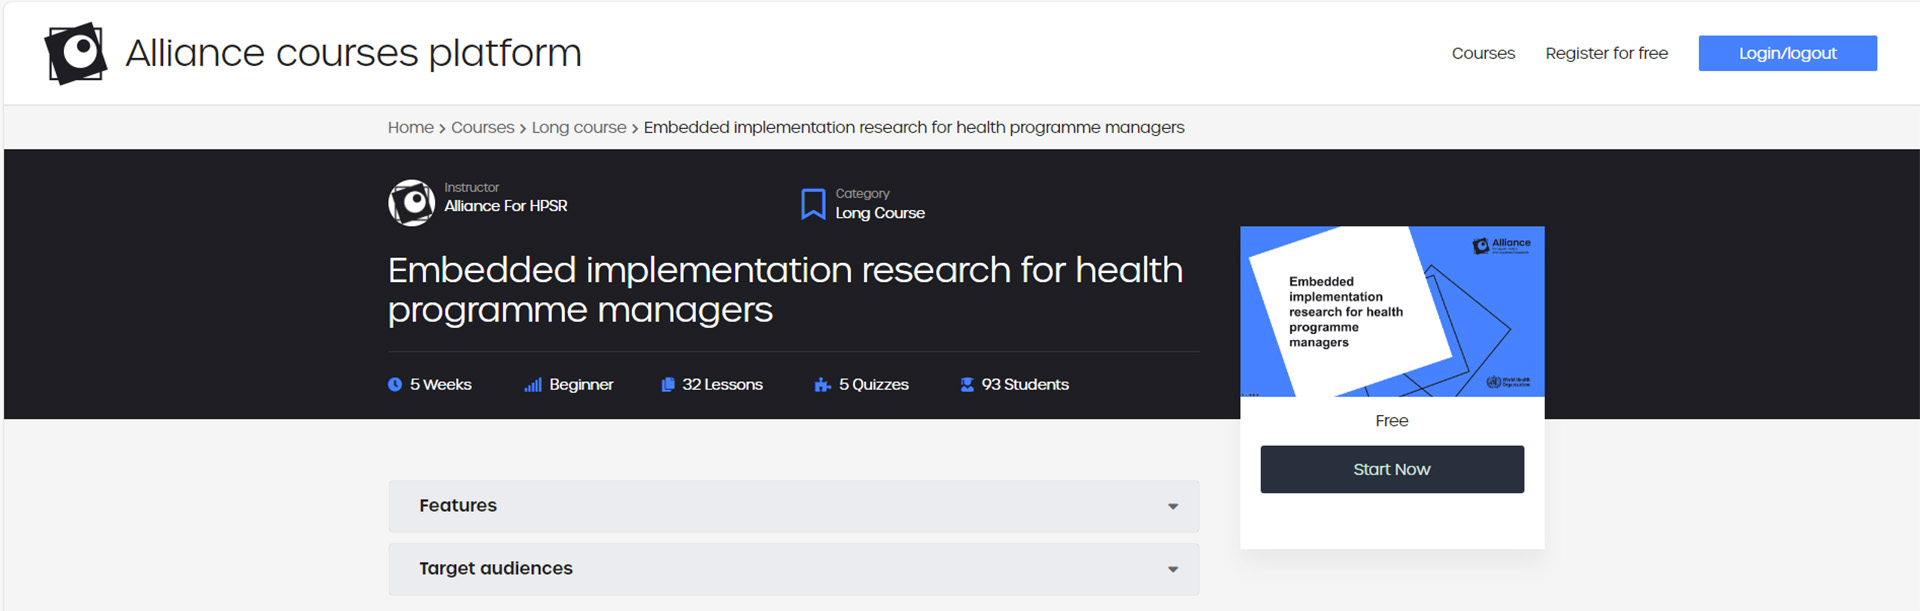
Task: Click the clock icon beside 5 Weeks
Action: pos(395,385)
